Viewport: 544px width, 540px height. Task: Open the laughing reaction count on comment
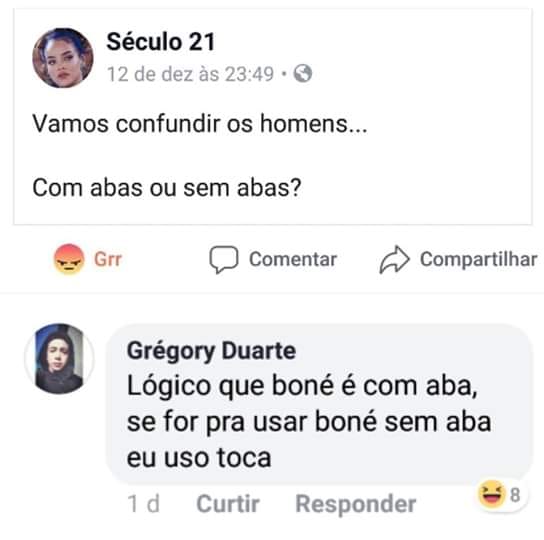tap(502, 494)
